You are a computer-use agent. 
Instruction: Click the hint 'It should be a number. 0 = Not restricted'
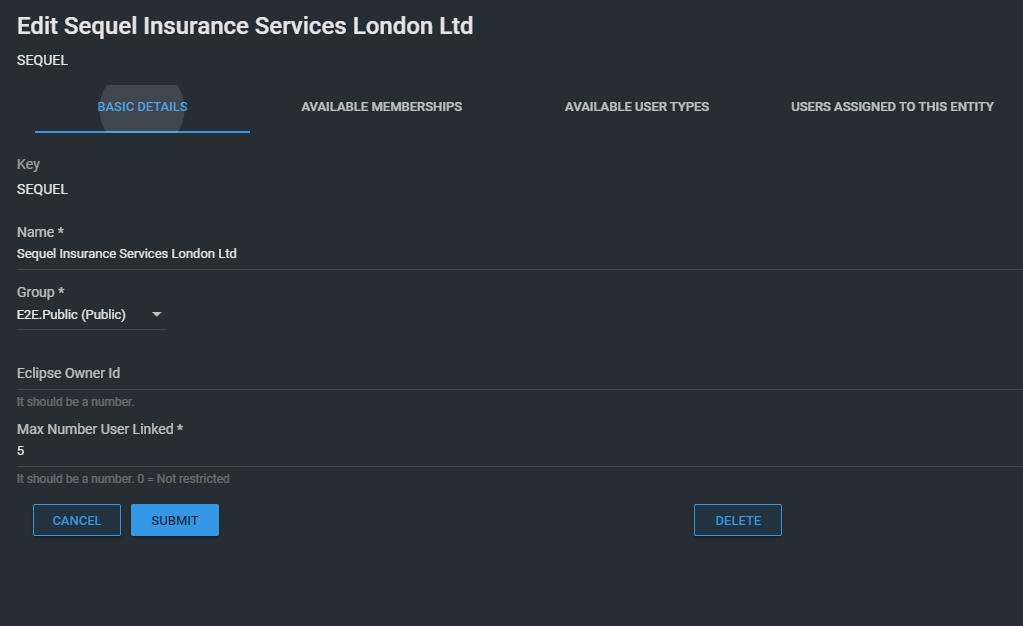coord(123,479)
